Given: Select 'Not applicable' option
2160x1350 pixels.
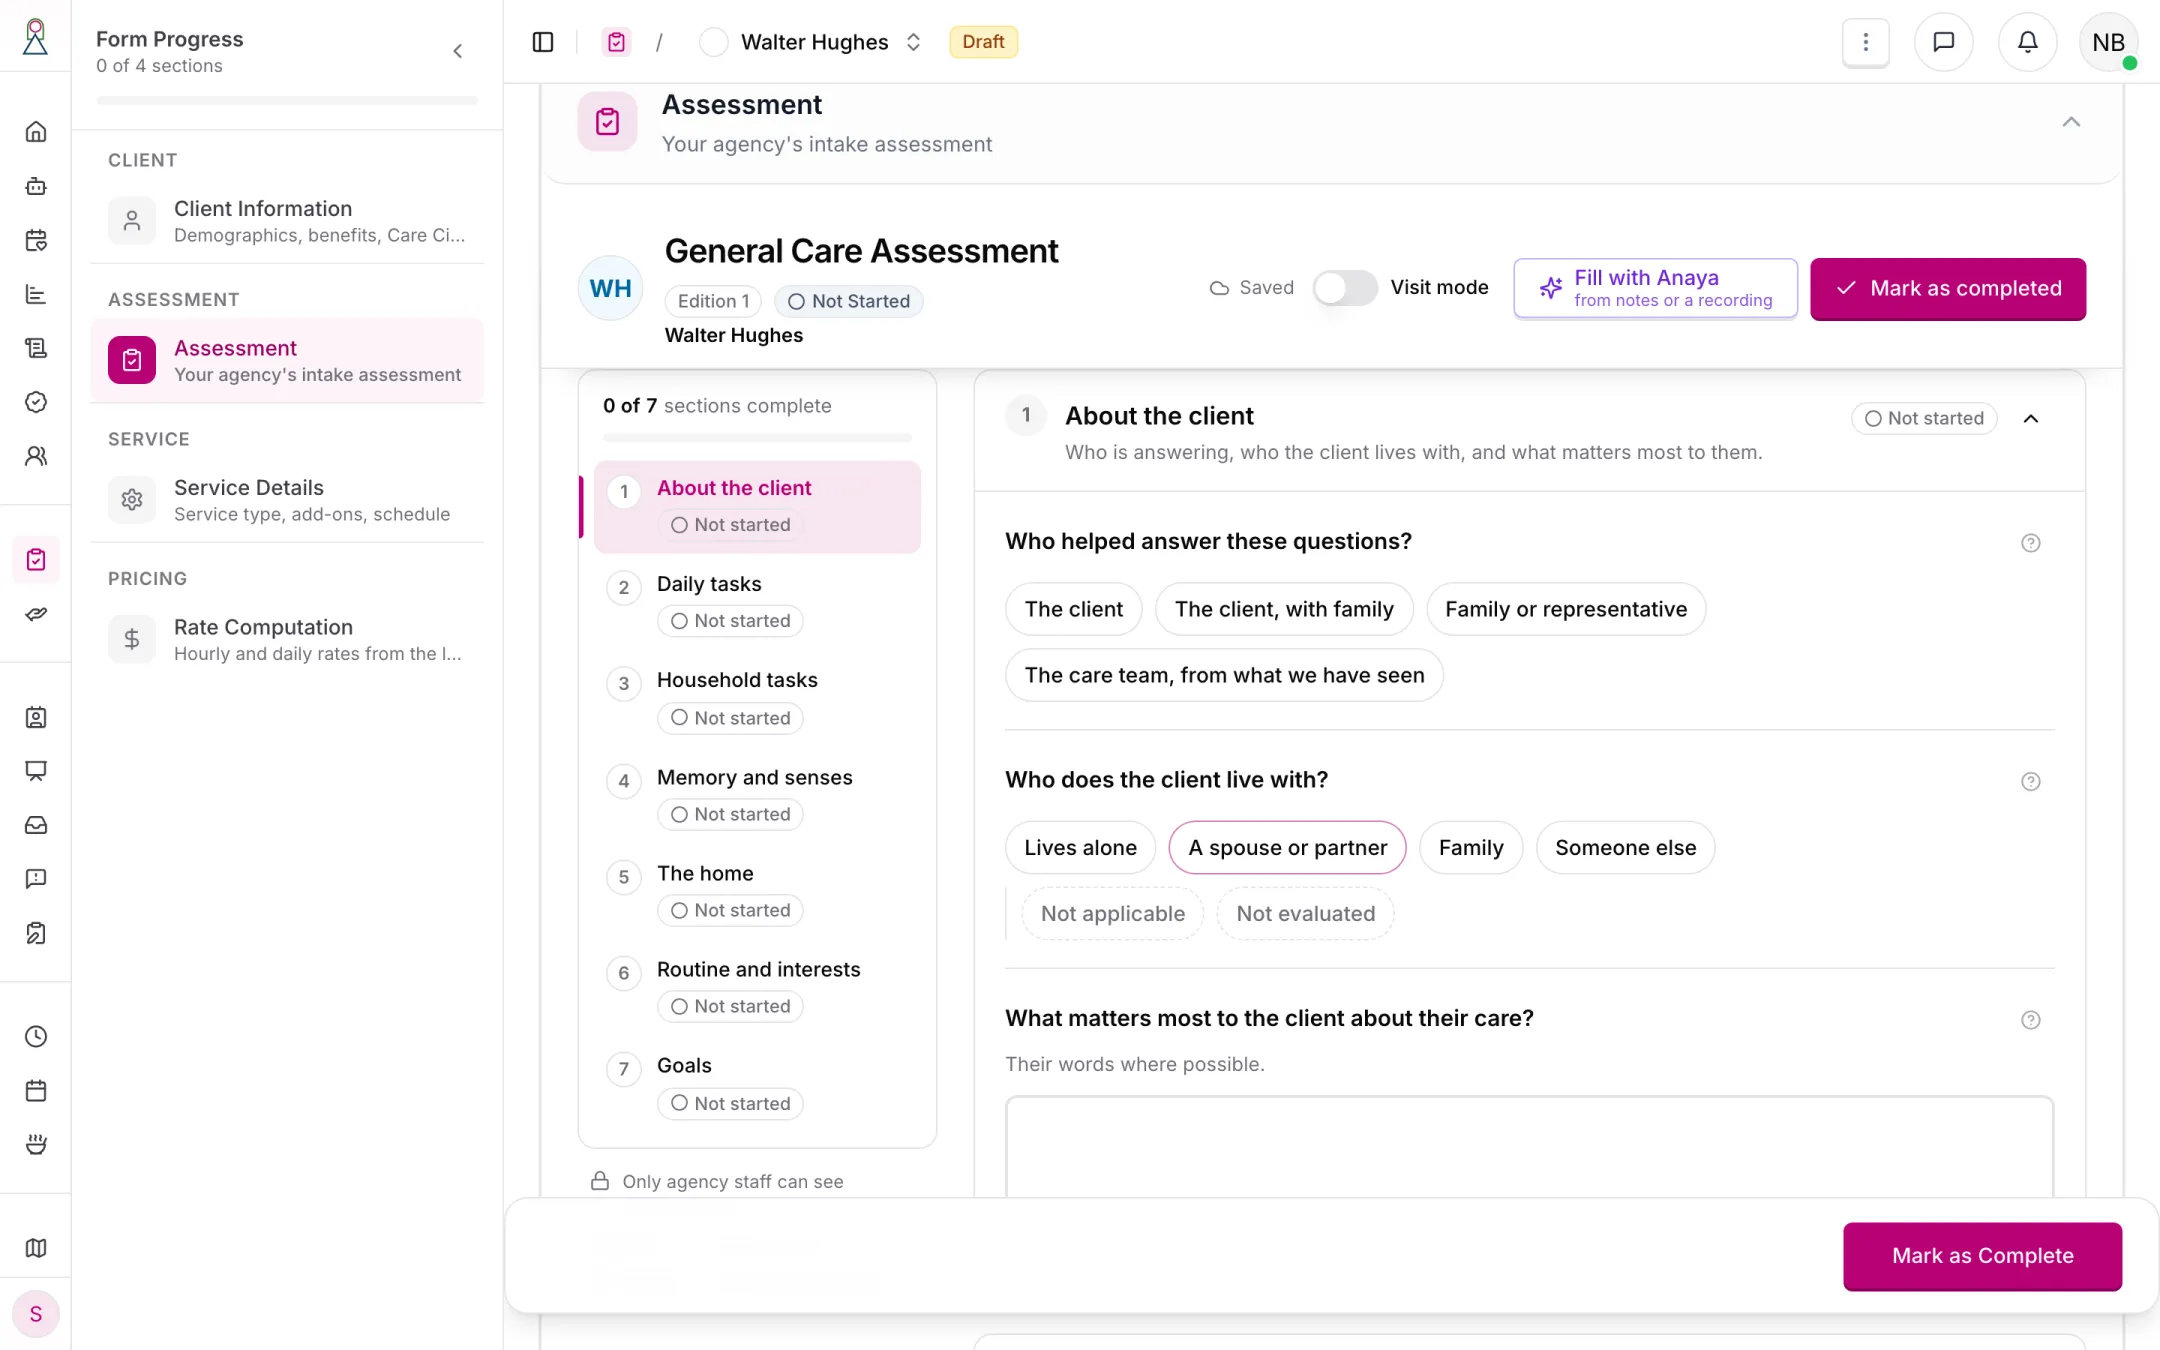Looking at the screenshot, I should click(1112, 914).
